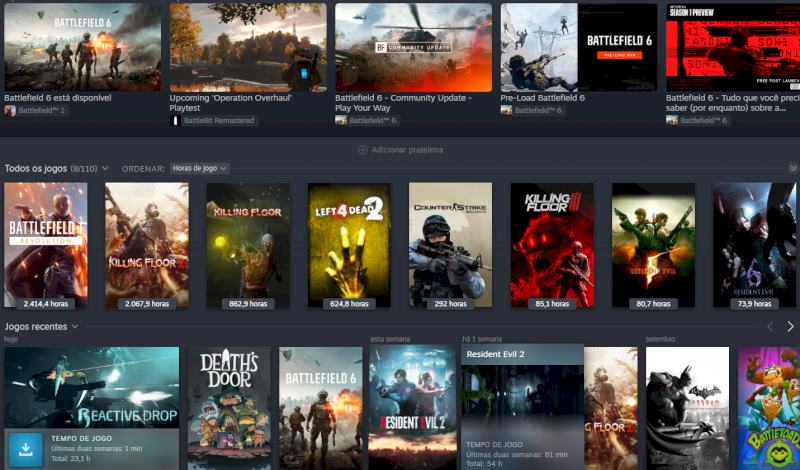Click Battlefield 6 icon under Community Update news
The height and width of the screenshot is (470, 800).
341,120
